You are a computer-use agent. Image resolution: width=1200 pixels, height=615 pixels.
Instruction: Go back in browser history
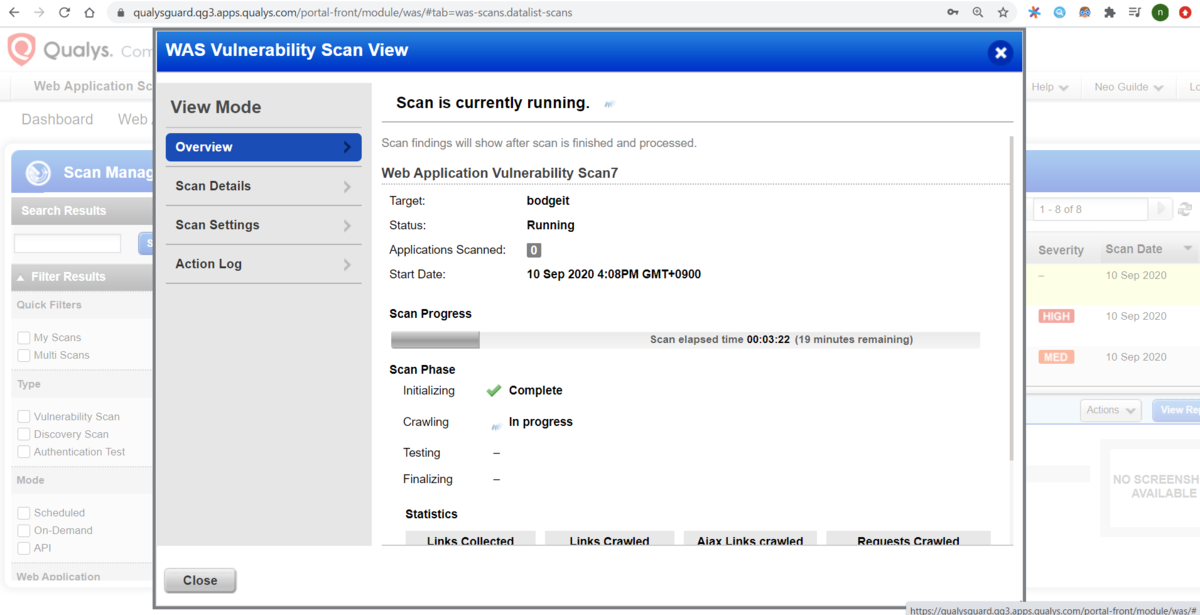14,13
